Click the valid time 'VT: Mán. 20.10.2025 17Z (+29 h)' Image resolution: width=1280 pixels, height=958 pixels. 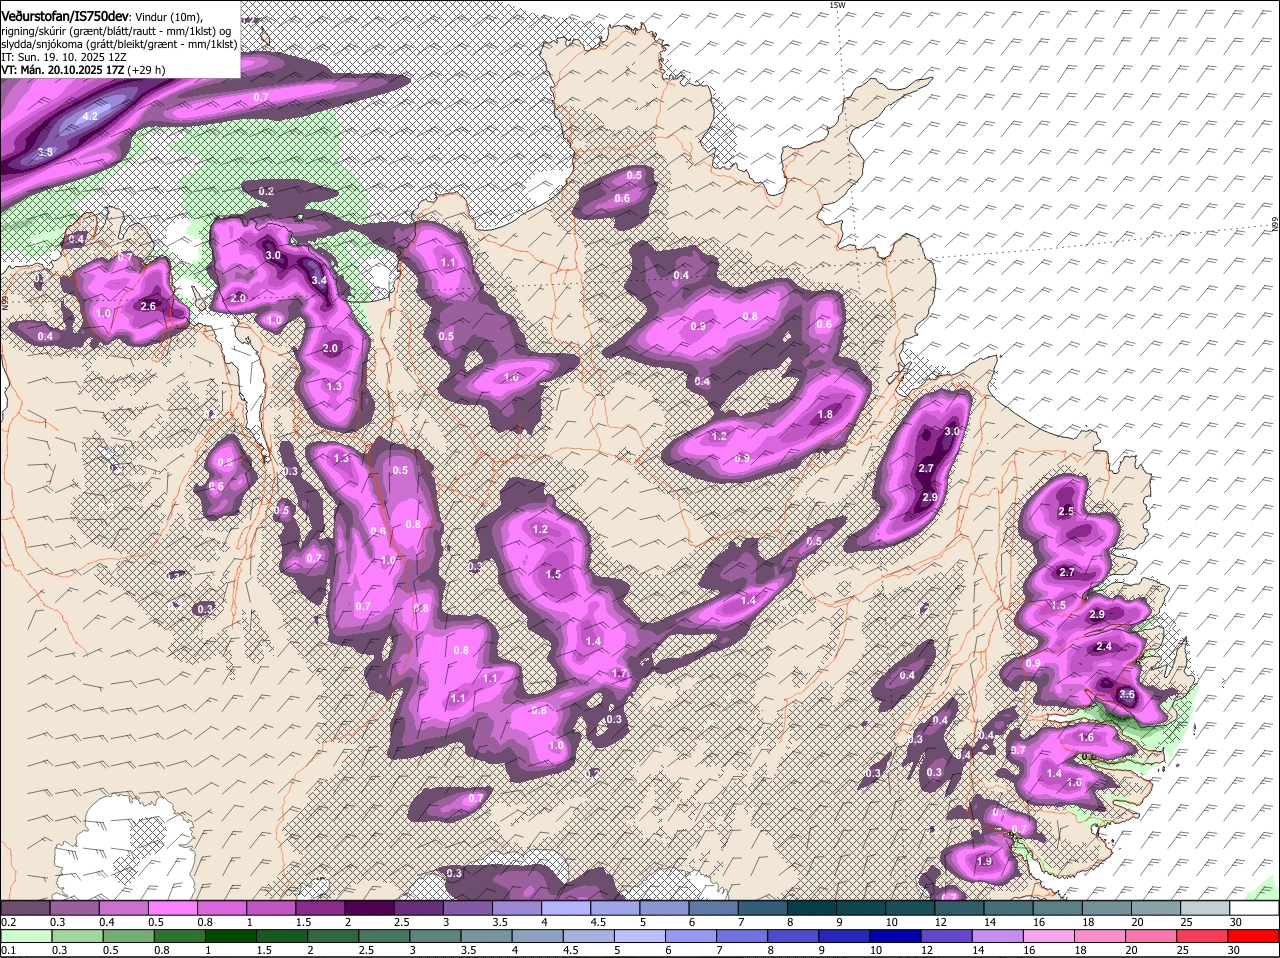83,70
